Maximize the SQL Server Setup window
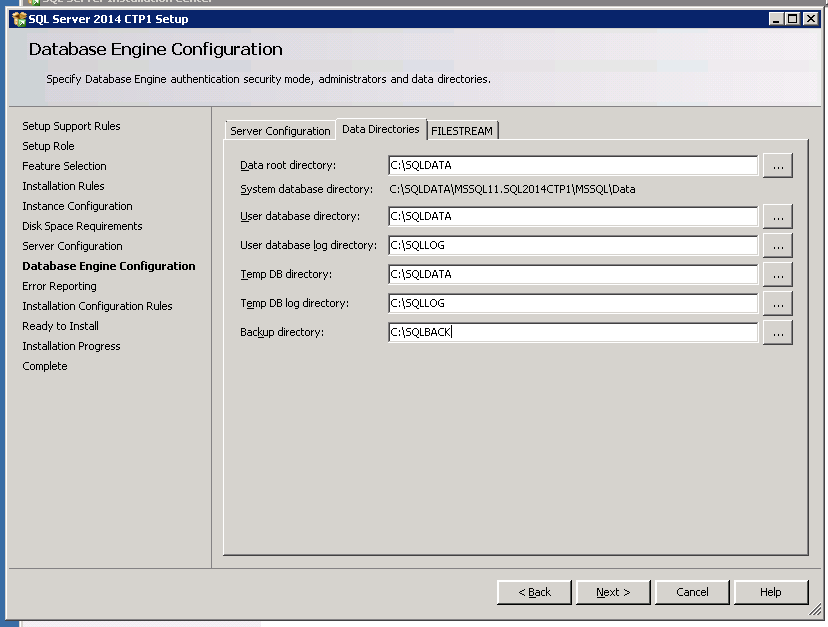Image resolution: width=828 pixels, height=627 pixels. pyautogui.click(x=793, y=18)
